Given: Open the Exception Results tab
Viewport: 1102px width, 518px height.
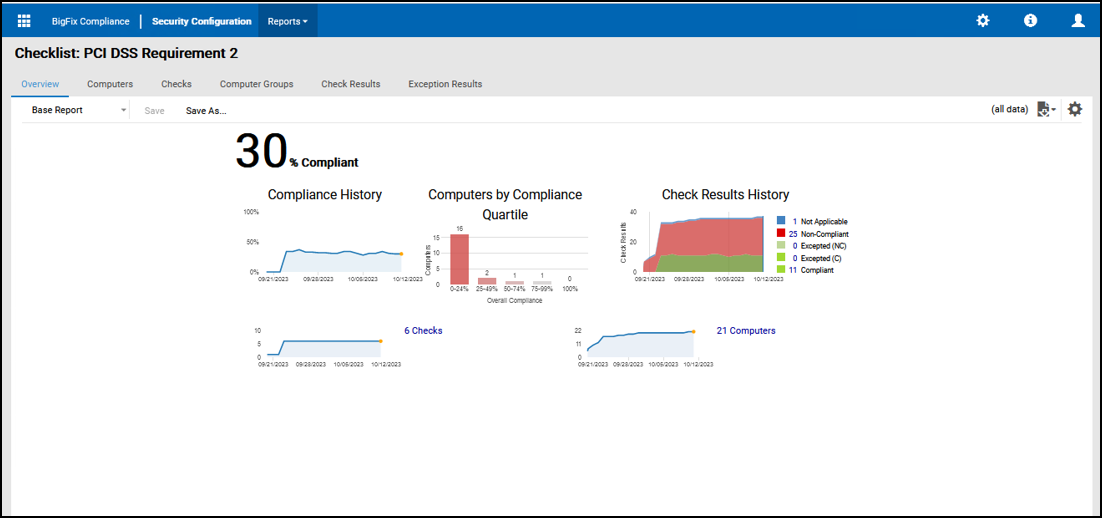Looking at the screenshot, I should tap(445, 84).
